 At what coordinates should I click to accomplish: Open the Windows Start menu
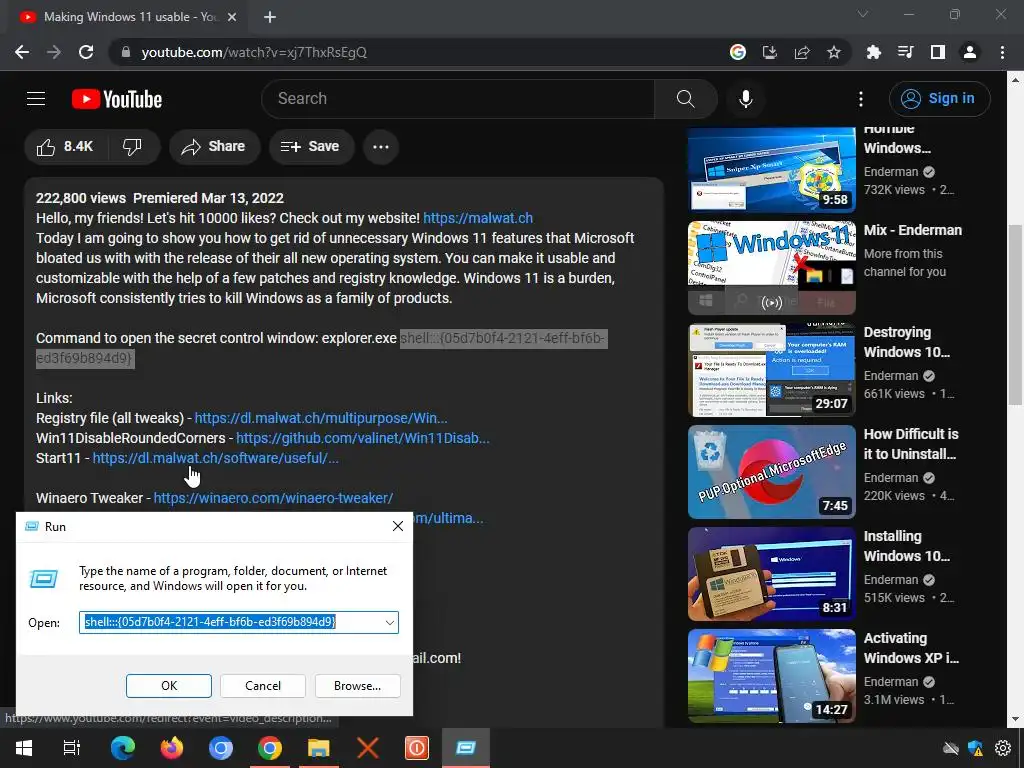tap(24, 748)
